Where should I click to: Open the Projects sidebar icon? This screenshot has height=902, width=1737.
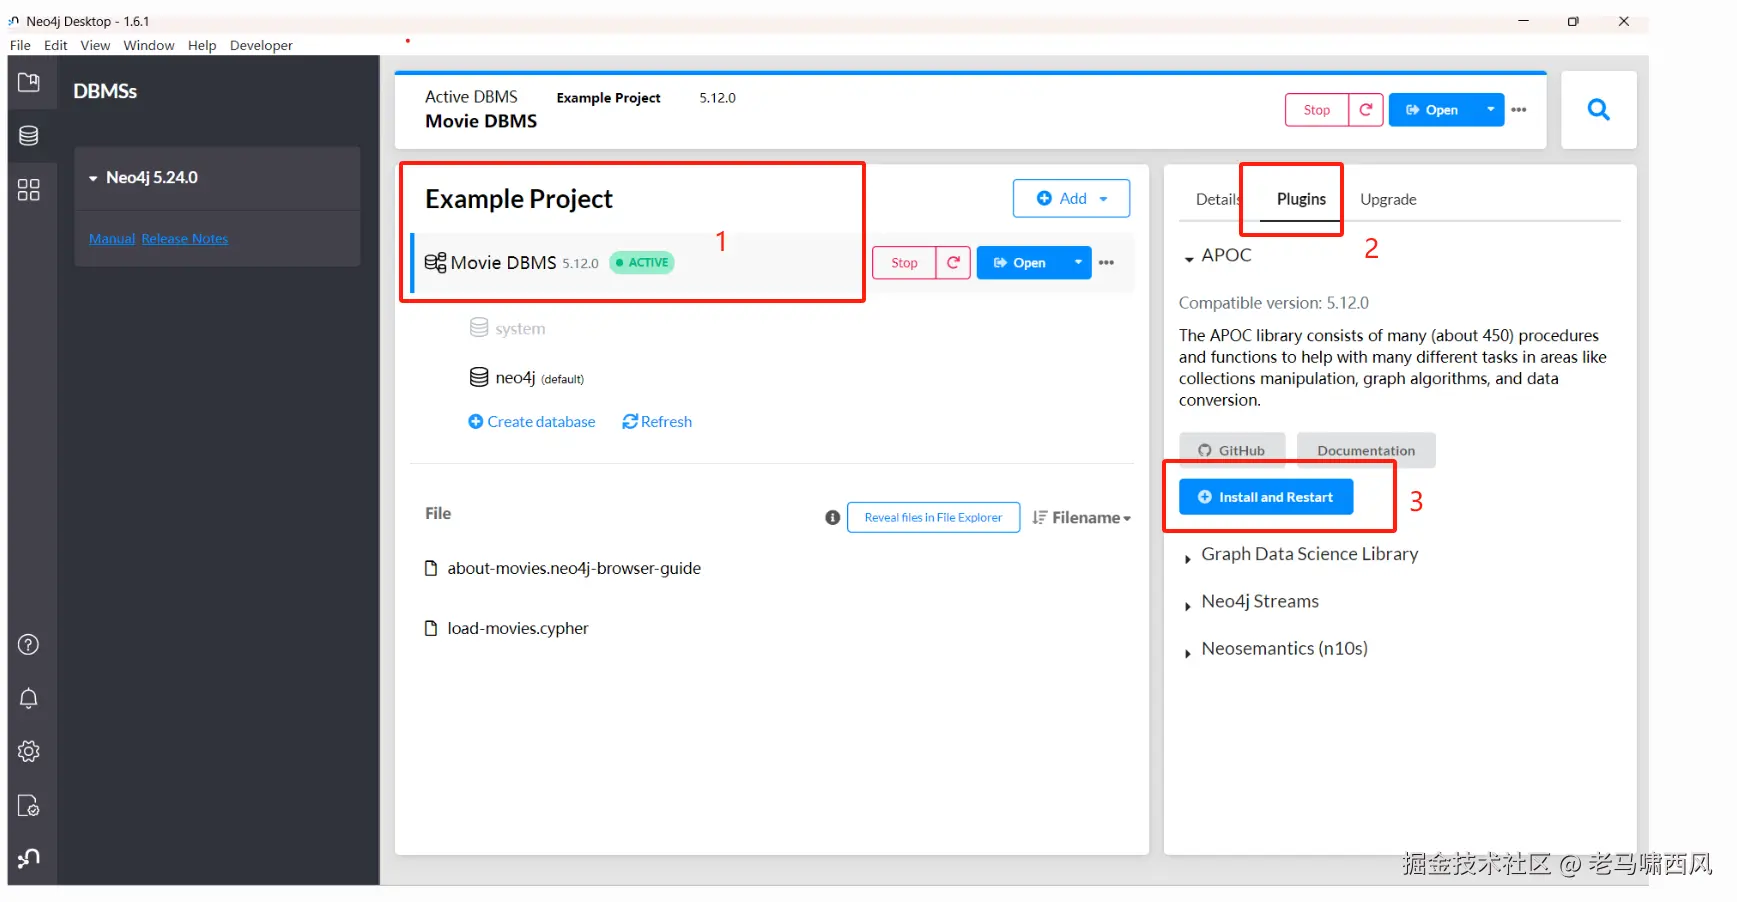29,82
